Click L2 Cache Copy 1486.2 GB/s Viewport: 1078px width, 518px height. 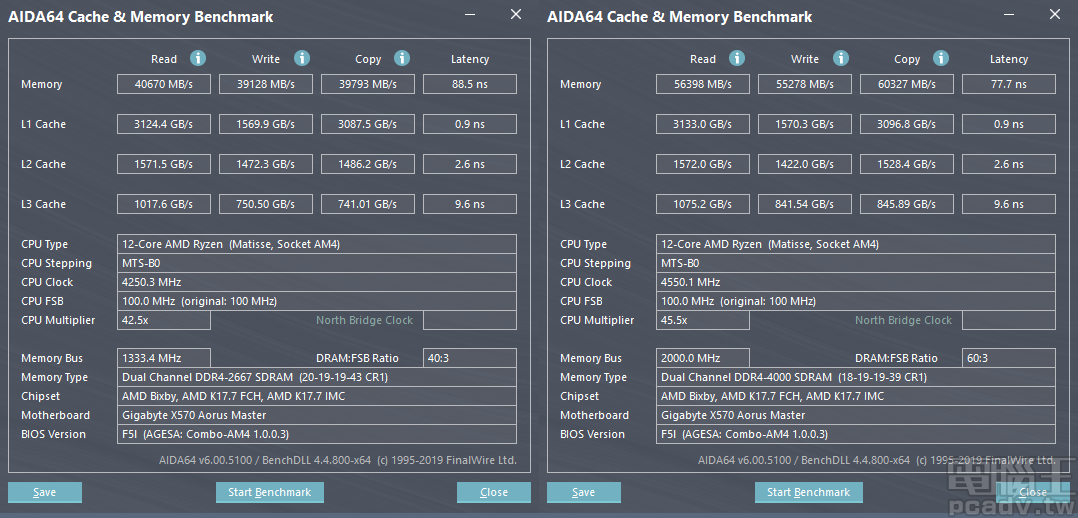pyautogui.click(x=368, y=164)
